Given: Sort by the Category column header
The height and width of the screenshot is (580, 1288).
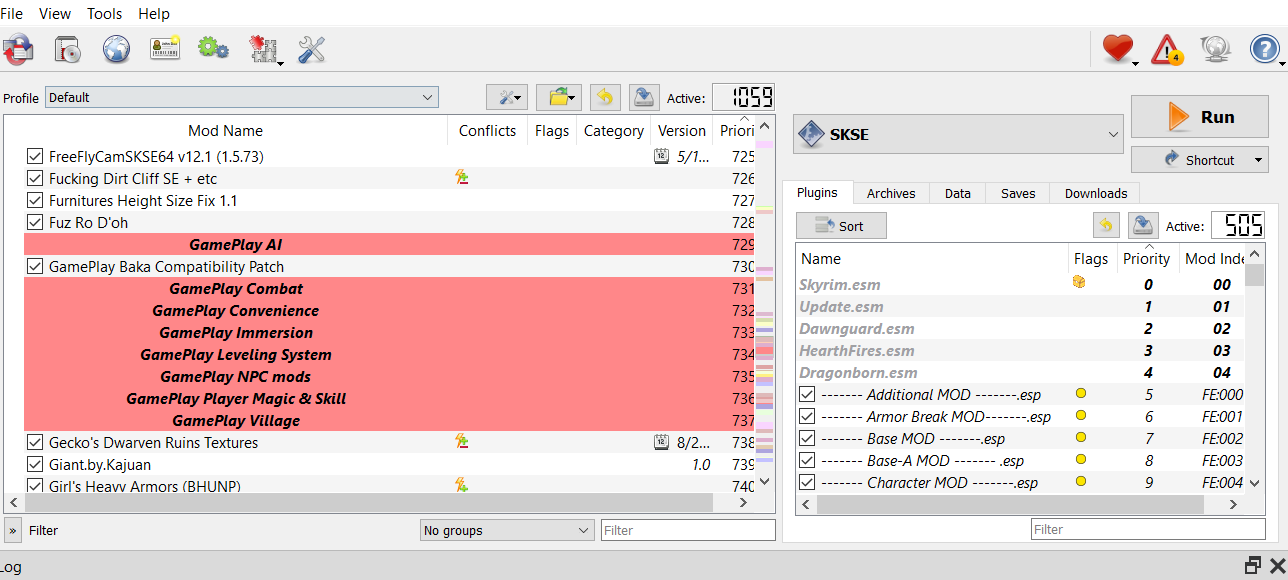Looking at the screenshot, I should coord(613,130).
